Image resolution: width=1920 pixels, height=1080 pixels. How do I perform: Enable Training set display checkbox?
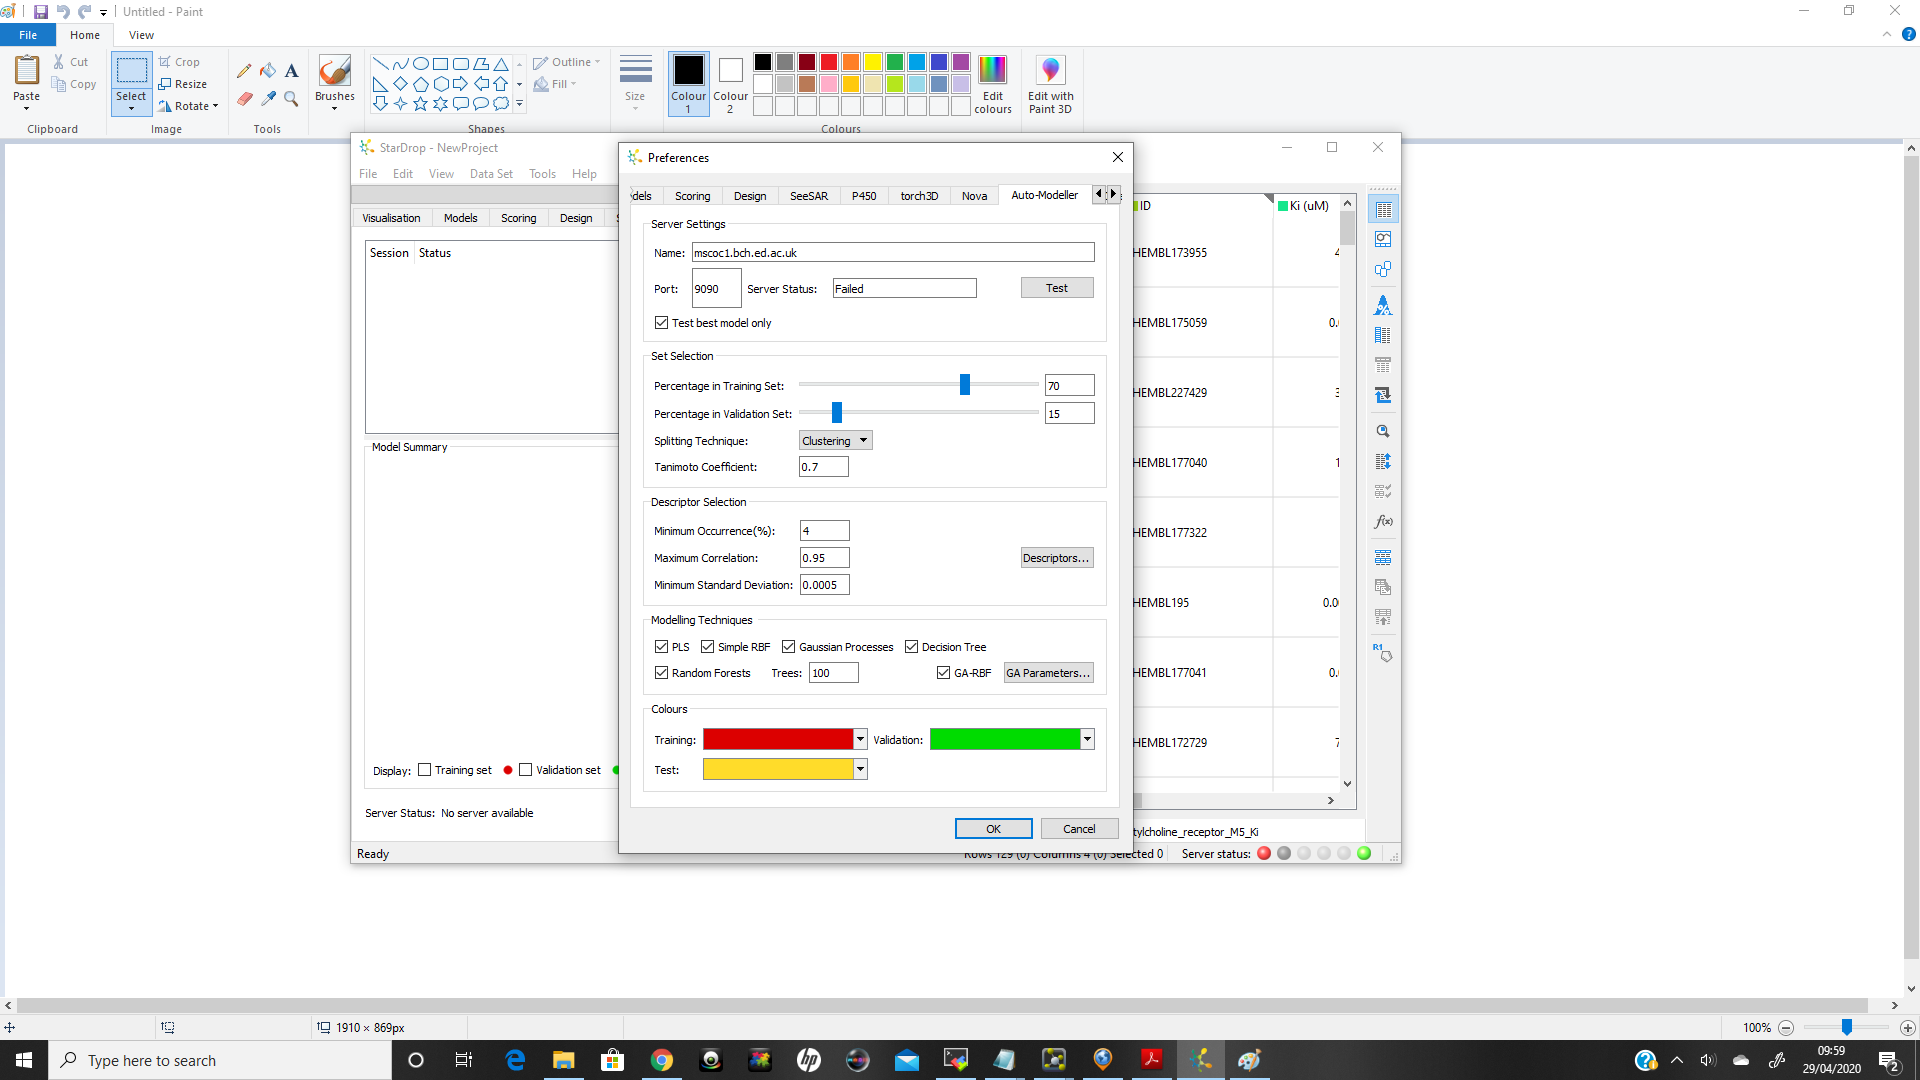(424, 770)
